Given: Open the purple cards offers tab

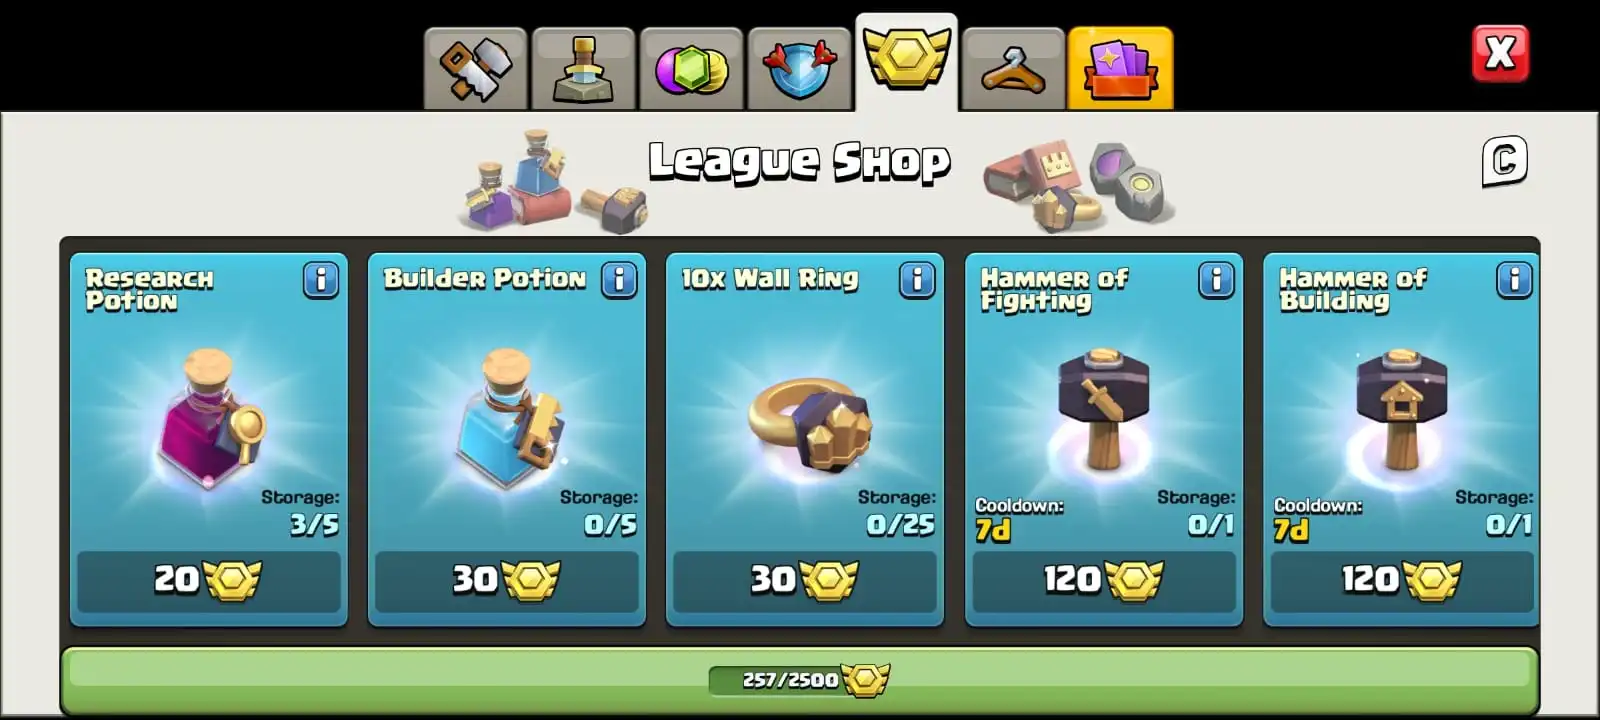Looking at the screenshot, I should coord(1120,68).
